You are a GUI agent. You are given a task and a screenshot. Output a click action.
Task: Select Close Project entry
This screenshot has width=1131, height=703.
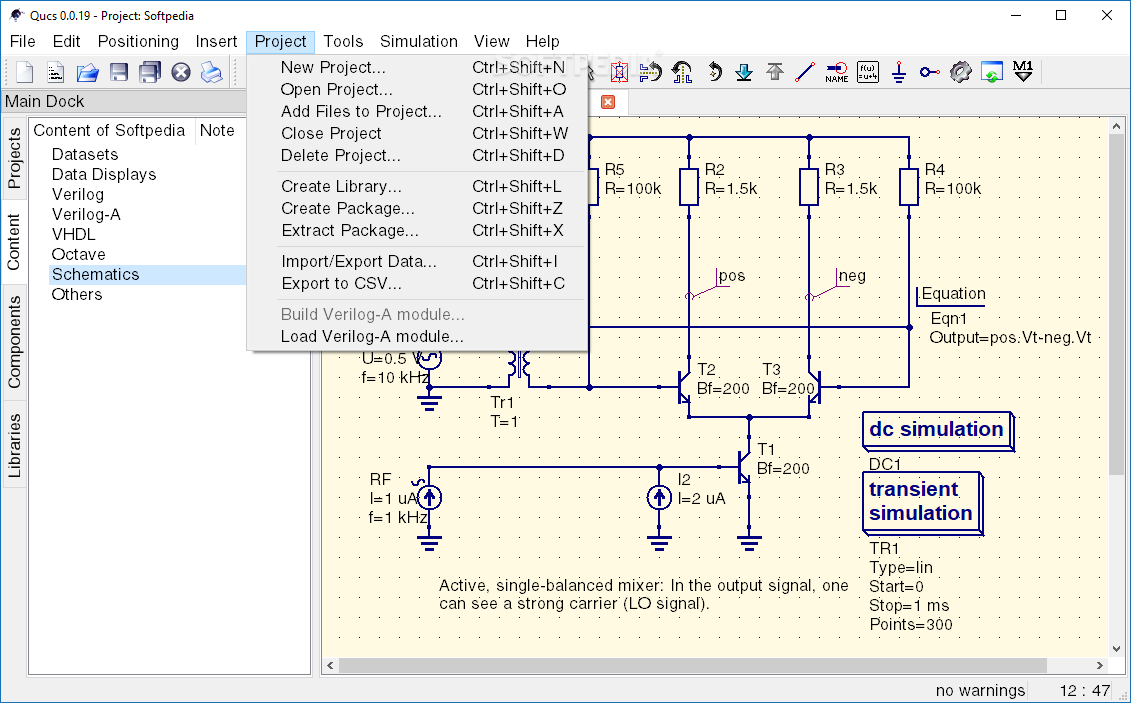(417, 133)
